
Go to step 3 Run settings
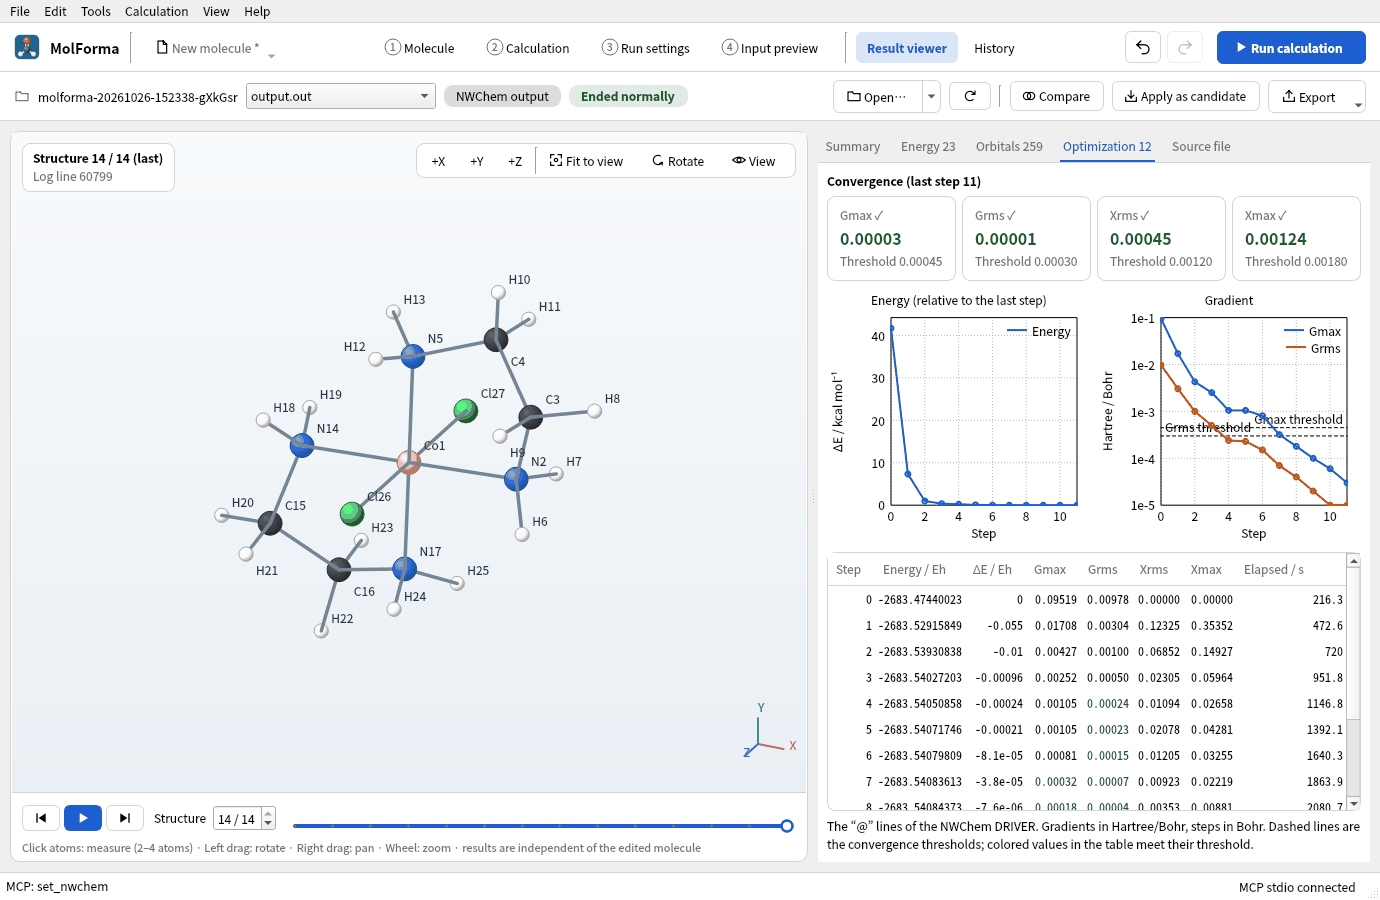[x=646, y=48]
